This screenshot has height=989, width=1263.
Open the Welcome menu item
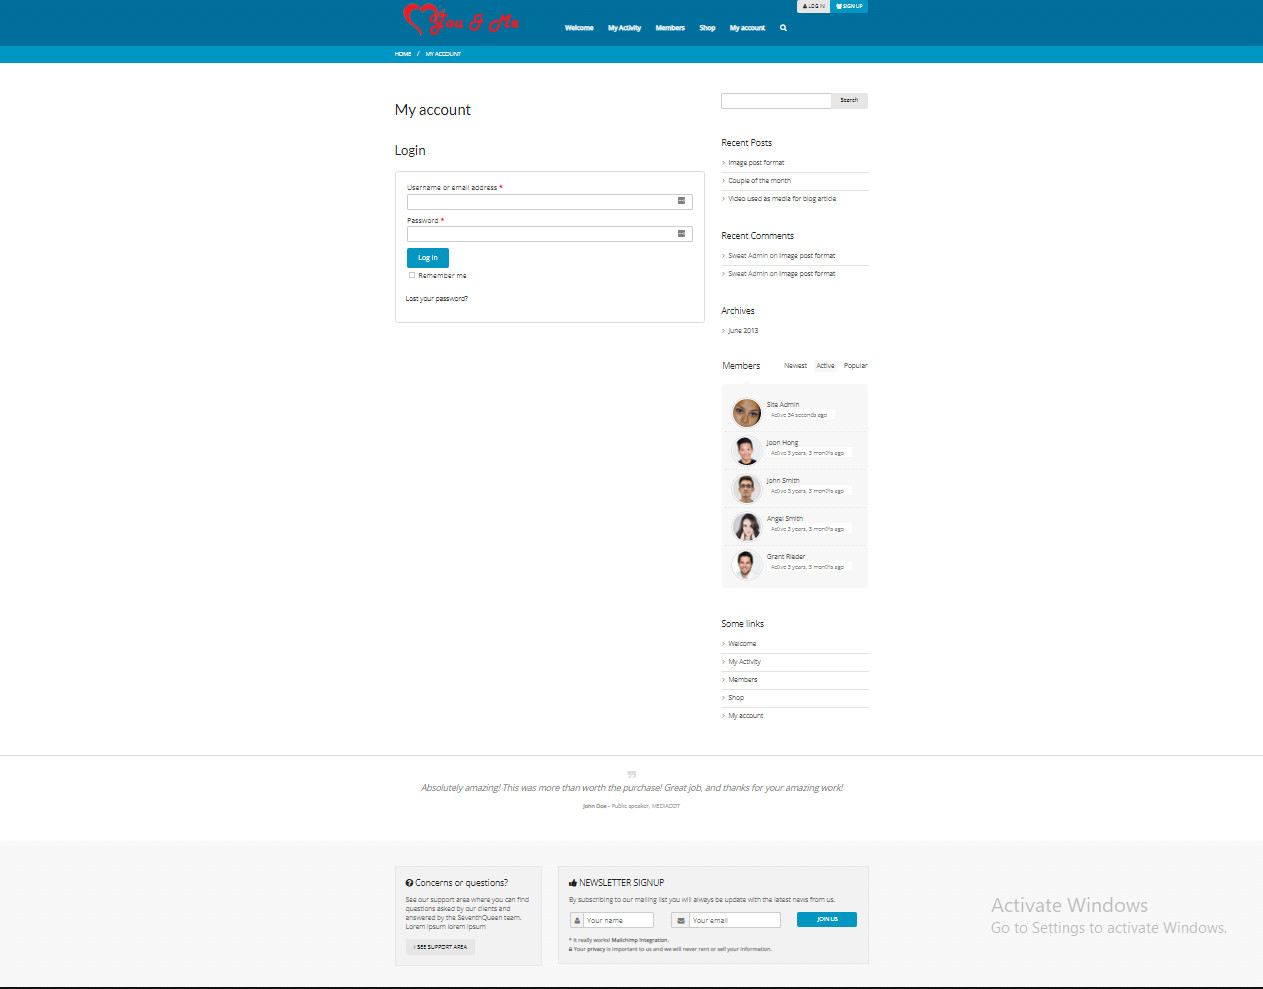coord(579,28)
